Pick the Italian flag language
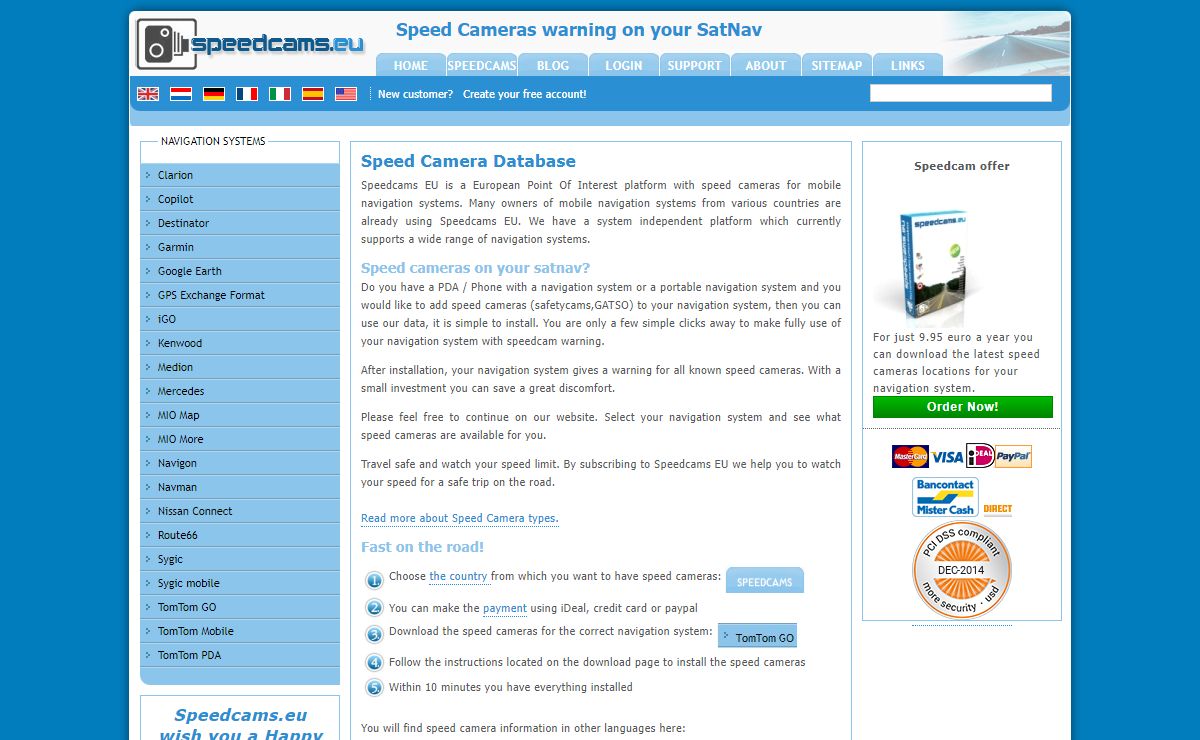Viewport: 1200px width, 740px height. pyautogui.click(x=280, y=94)
